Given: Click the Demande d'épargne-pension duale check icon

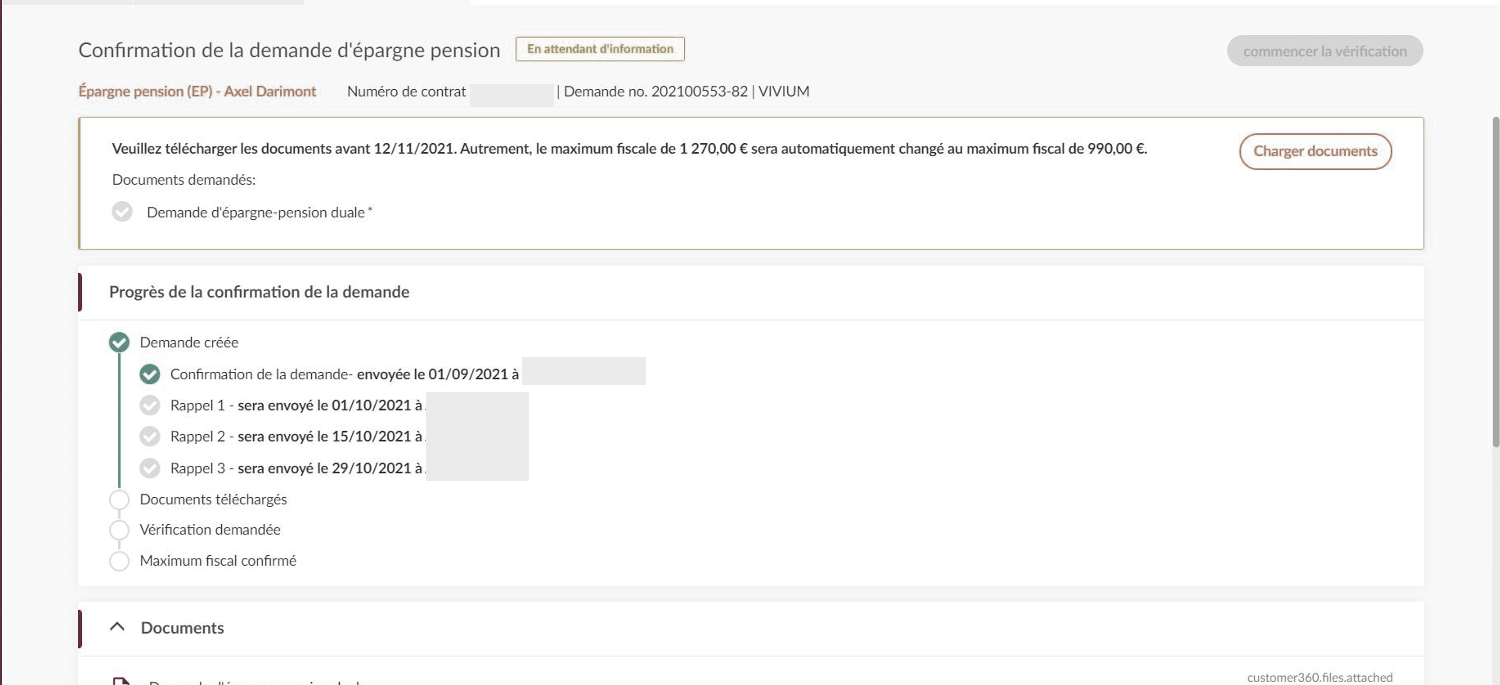Looking at the screenshot, I should pyautogui.click(x=122, y=212).
